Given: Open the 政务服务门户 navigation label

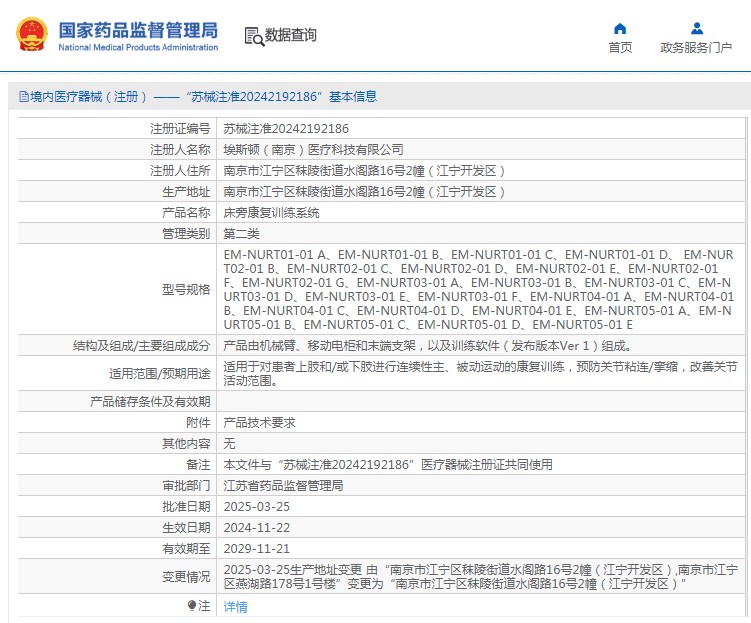Looking at the screenshot, I should coord(696,47).
